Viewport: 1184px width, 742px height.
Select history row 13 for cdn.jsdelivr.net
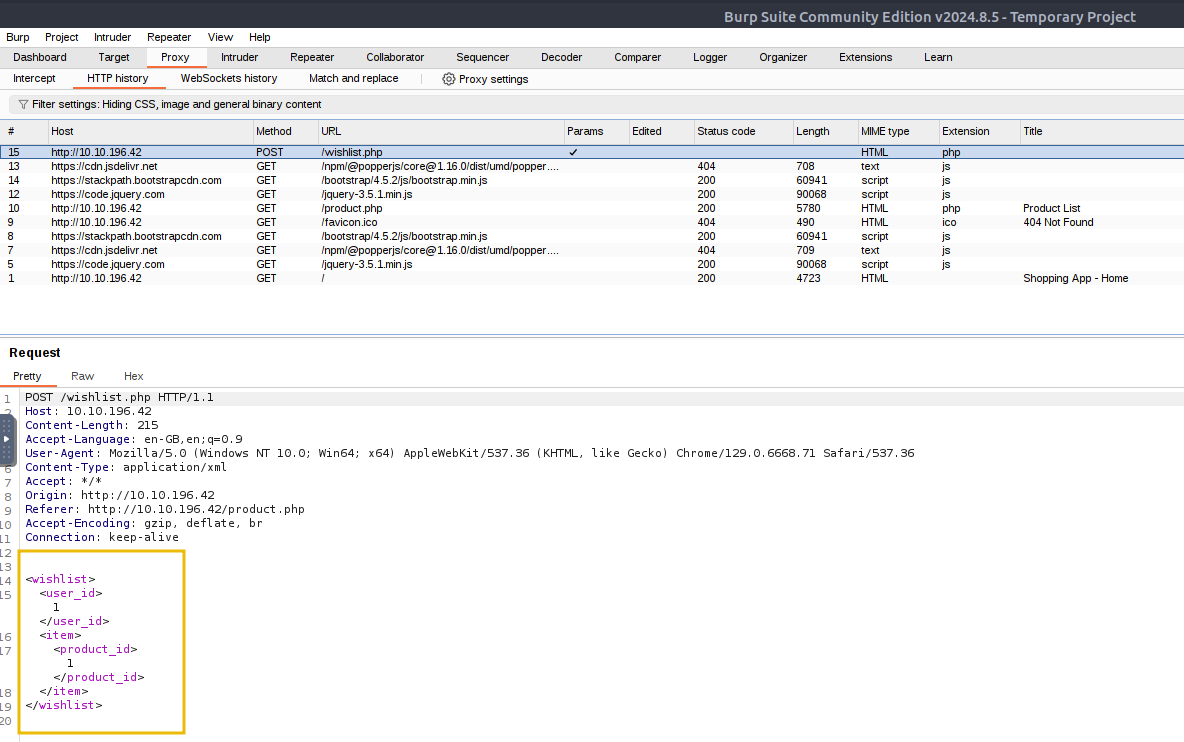(x=592, y=166)
